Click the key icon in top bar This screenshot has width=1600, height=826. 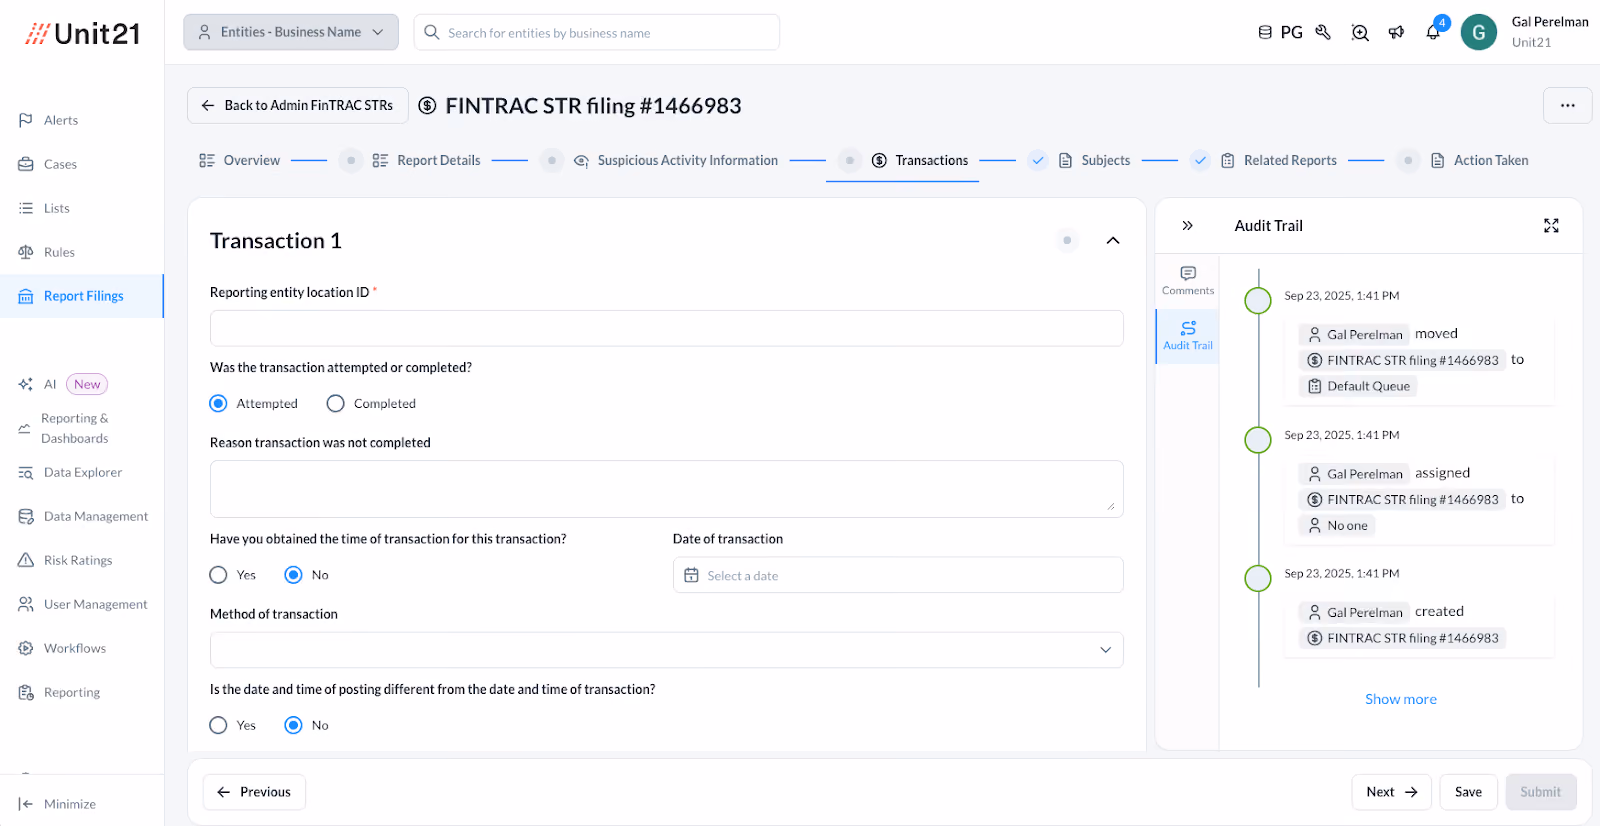(1323, 32)
